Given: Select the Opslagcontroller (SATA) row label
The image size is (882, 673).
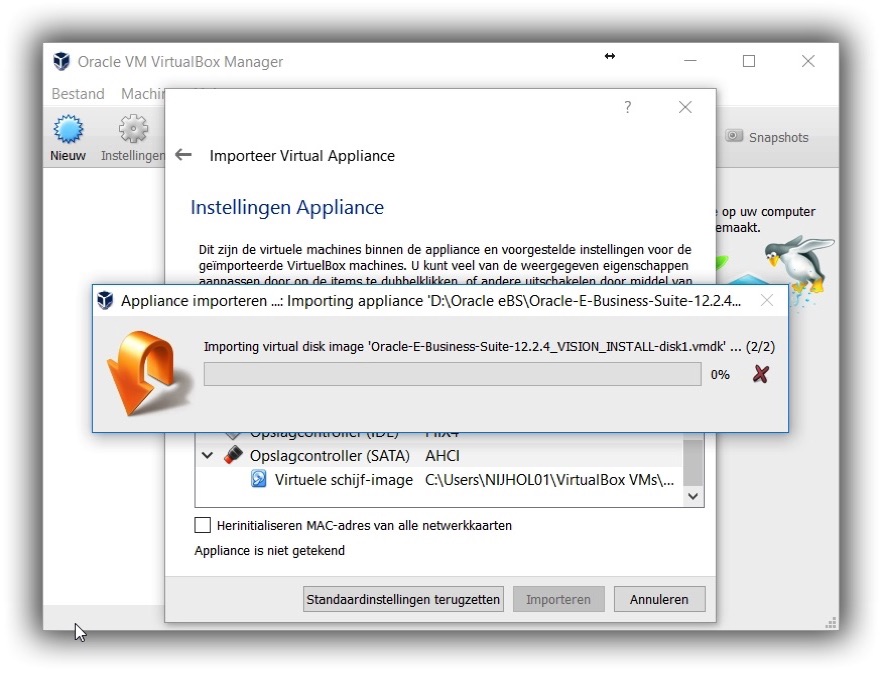Looking at the screenshot, I should [330, 455].
